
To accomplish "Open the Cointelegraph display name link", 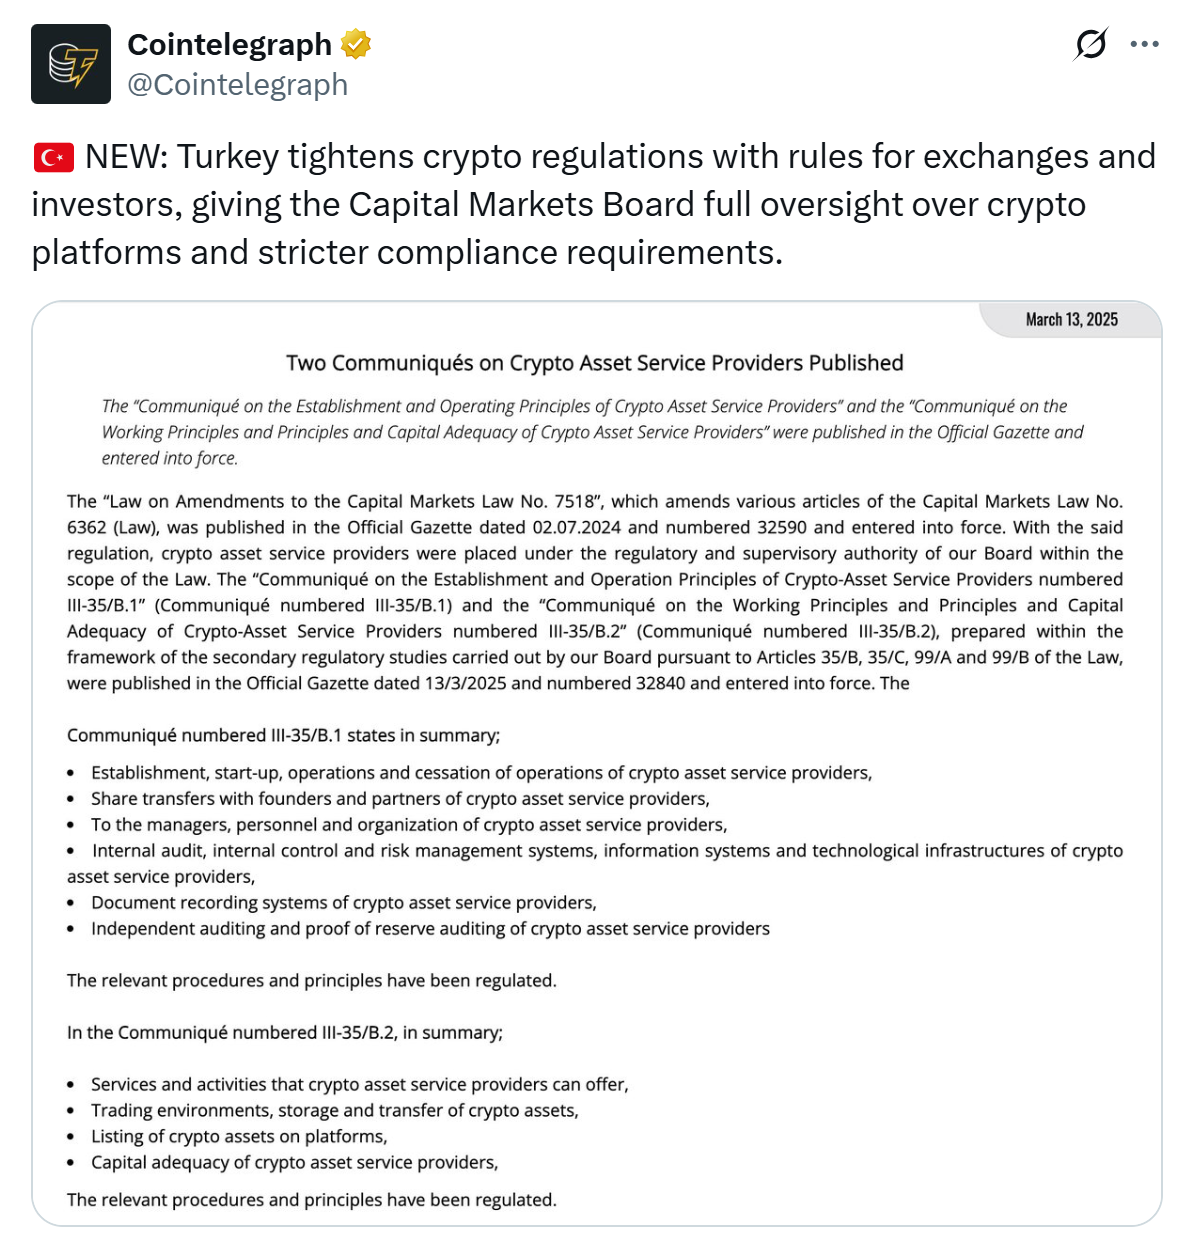I will click(229, 44).
